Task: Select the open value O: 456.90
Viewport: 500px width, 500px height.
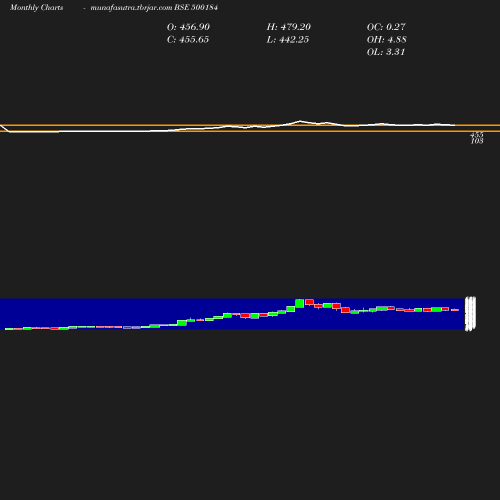Action: tap(188, 27)
